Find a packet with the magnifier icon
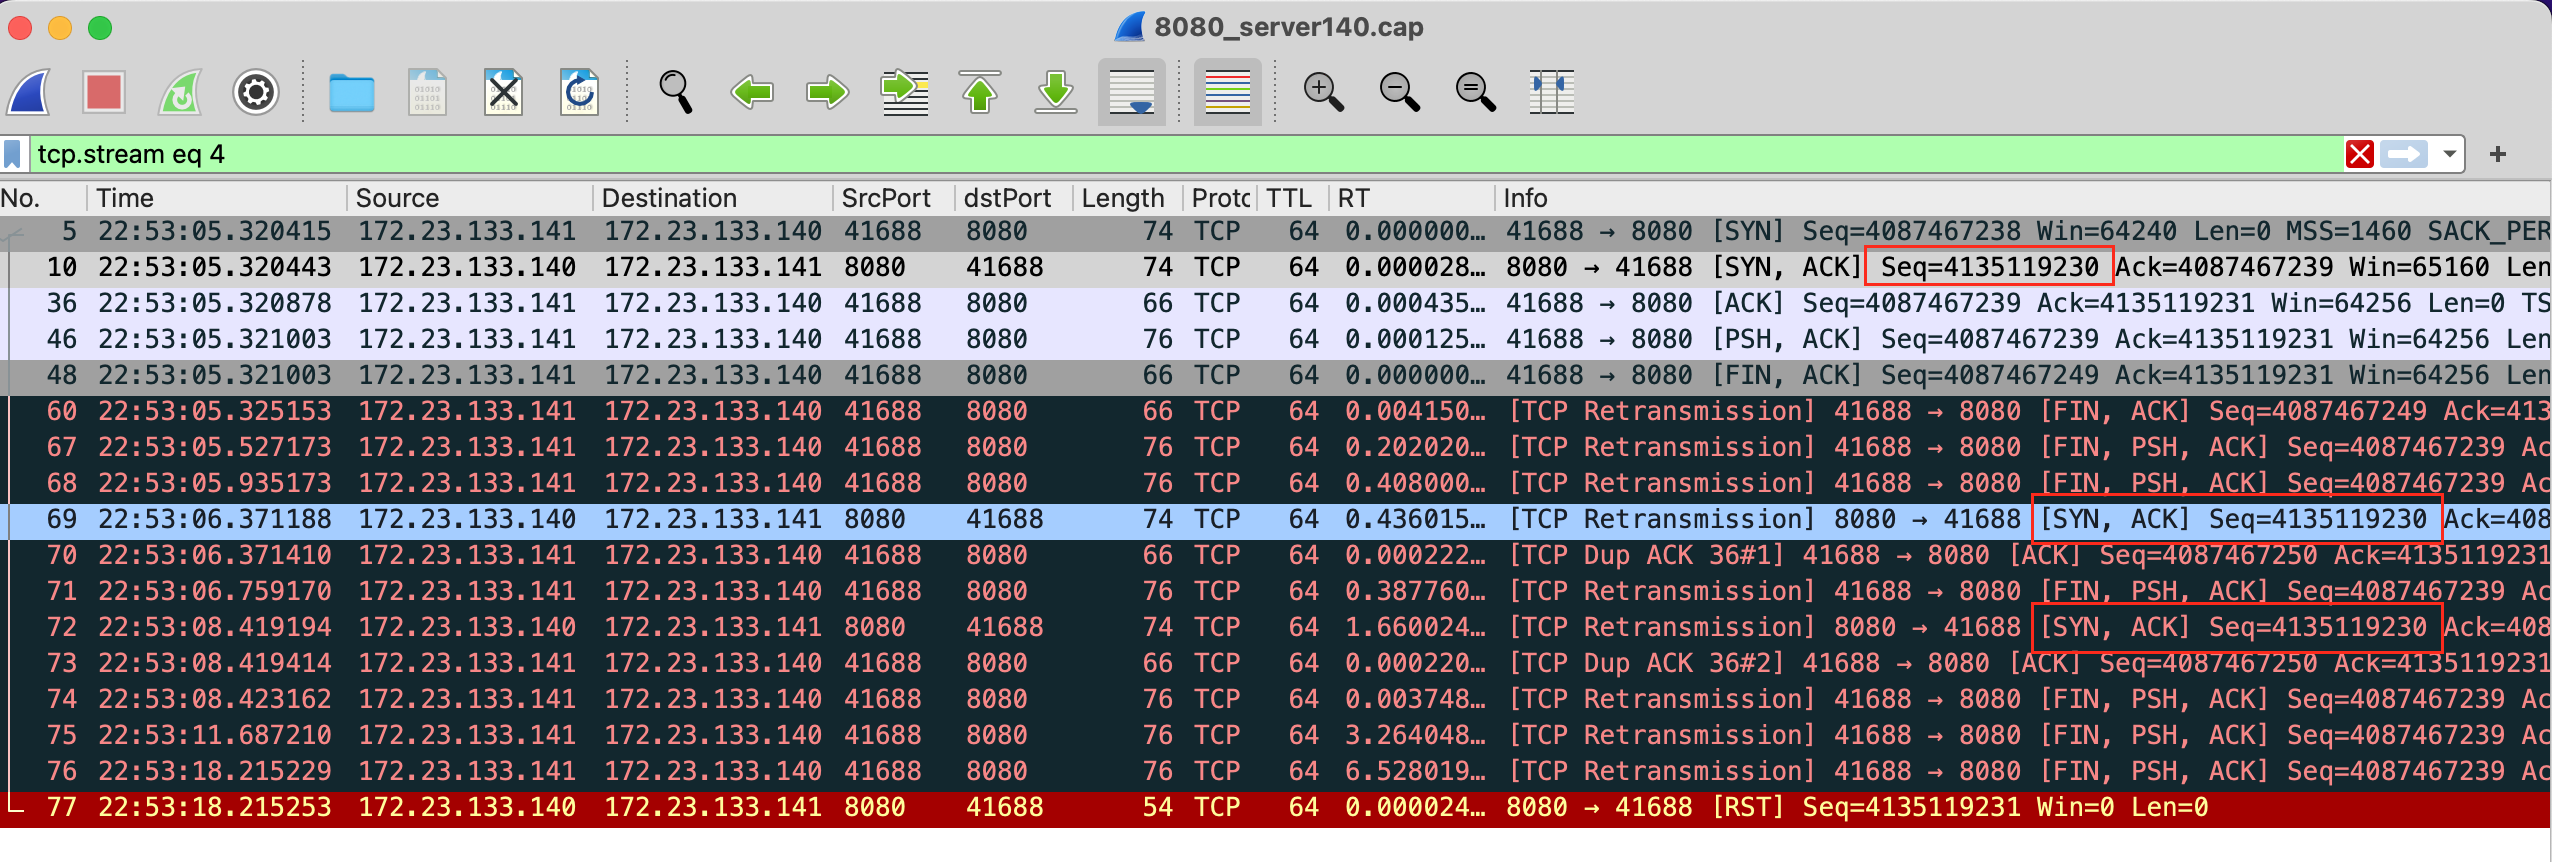The height and width of the screenshot is (862, 2552). click(676, 93)
